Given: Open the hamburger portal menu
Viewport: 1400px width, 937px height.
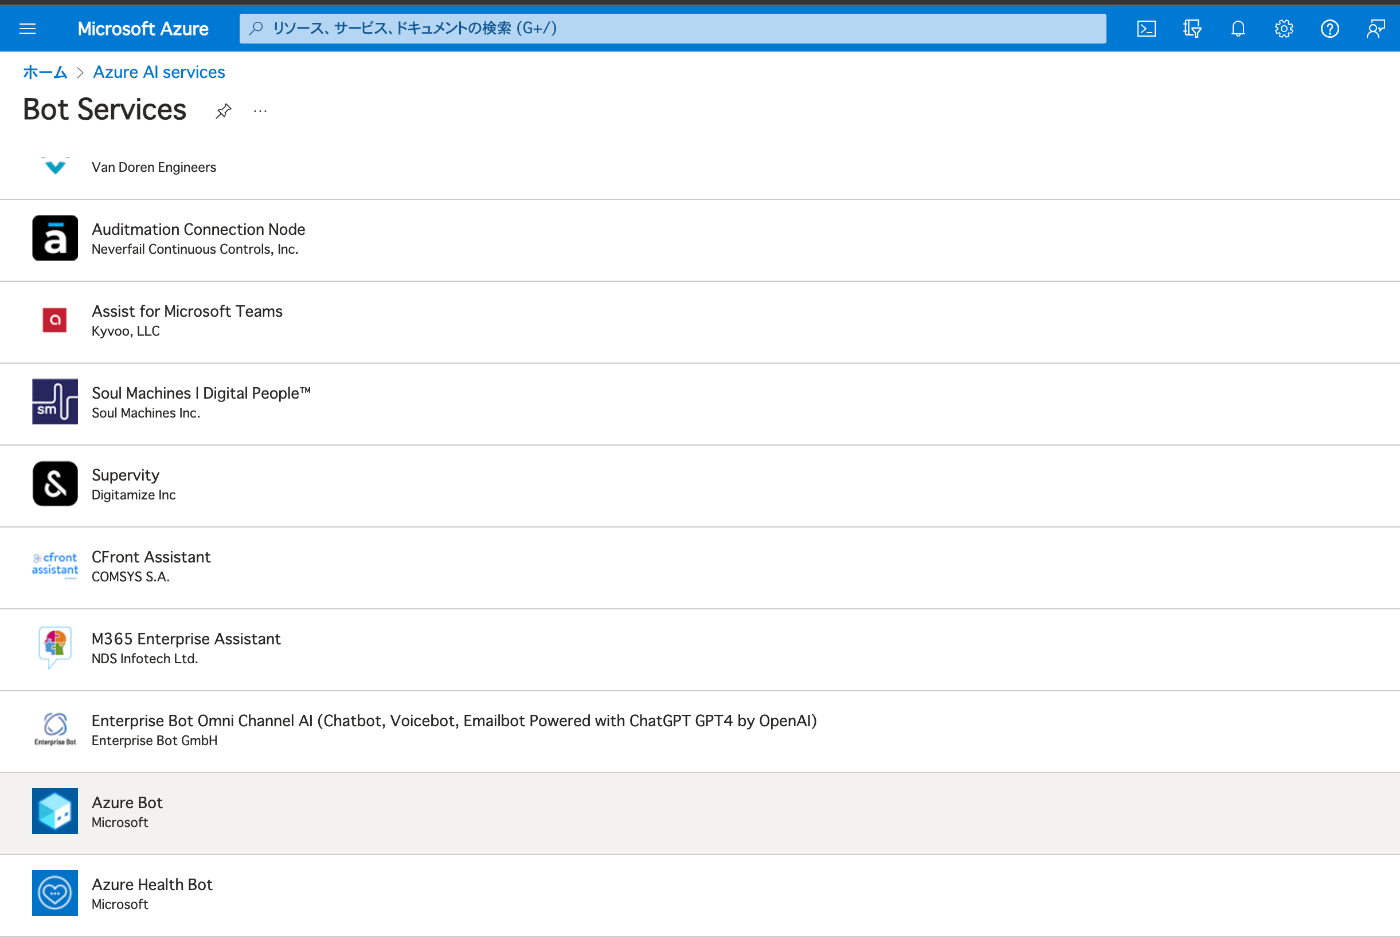Looking at the screenshot, I should 28,29.
